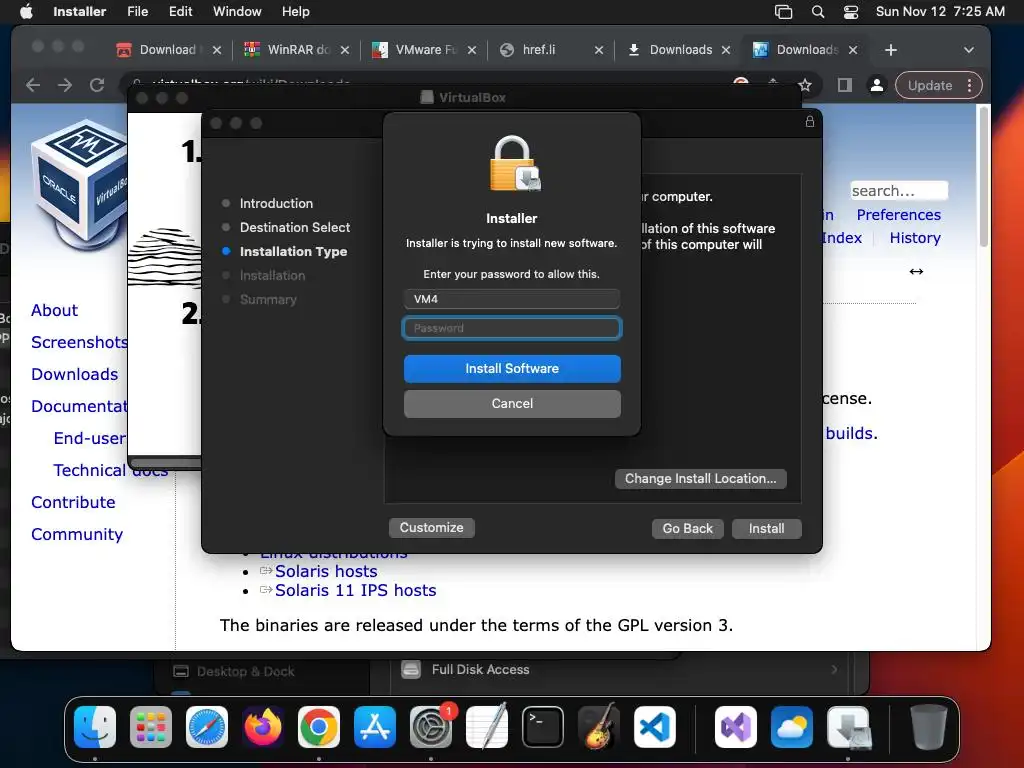Cancel the password prompt
The height and width of the screenshot is (768, 1024).
point(512,404)
